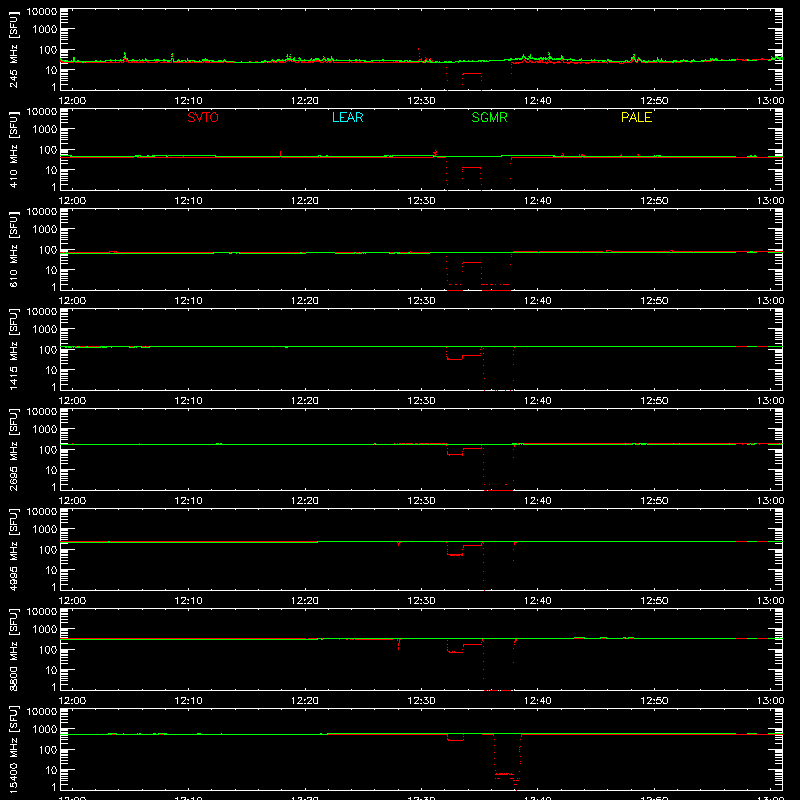Click the 12:30 time label below 8800 MHz plot
This screenshot has width=800, height=800.
421,701
